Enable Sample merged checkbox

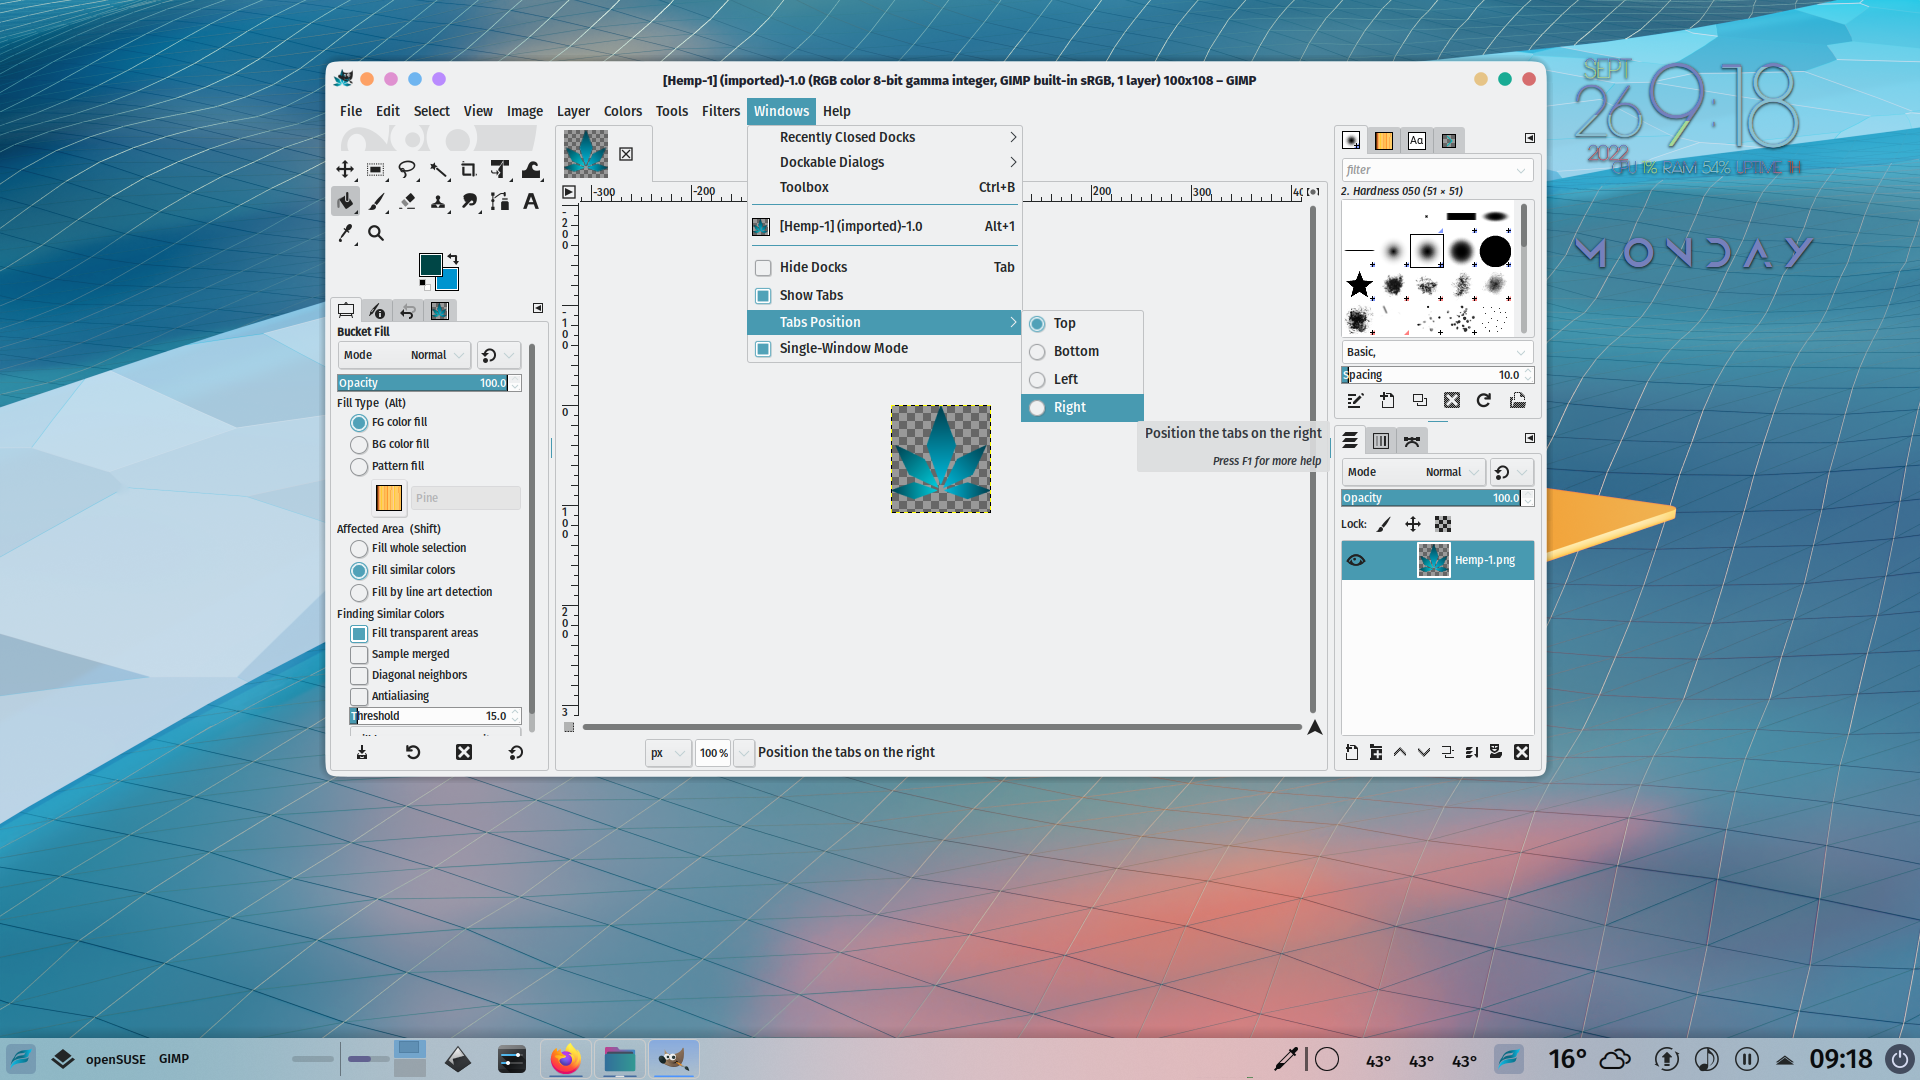pos(359,655)
